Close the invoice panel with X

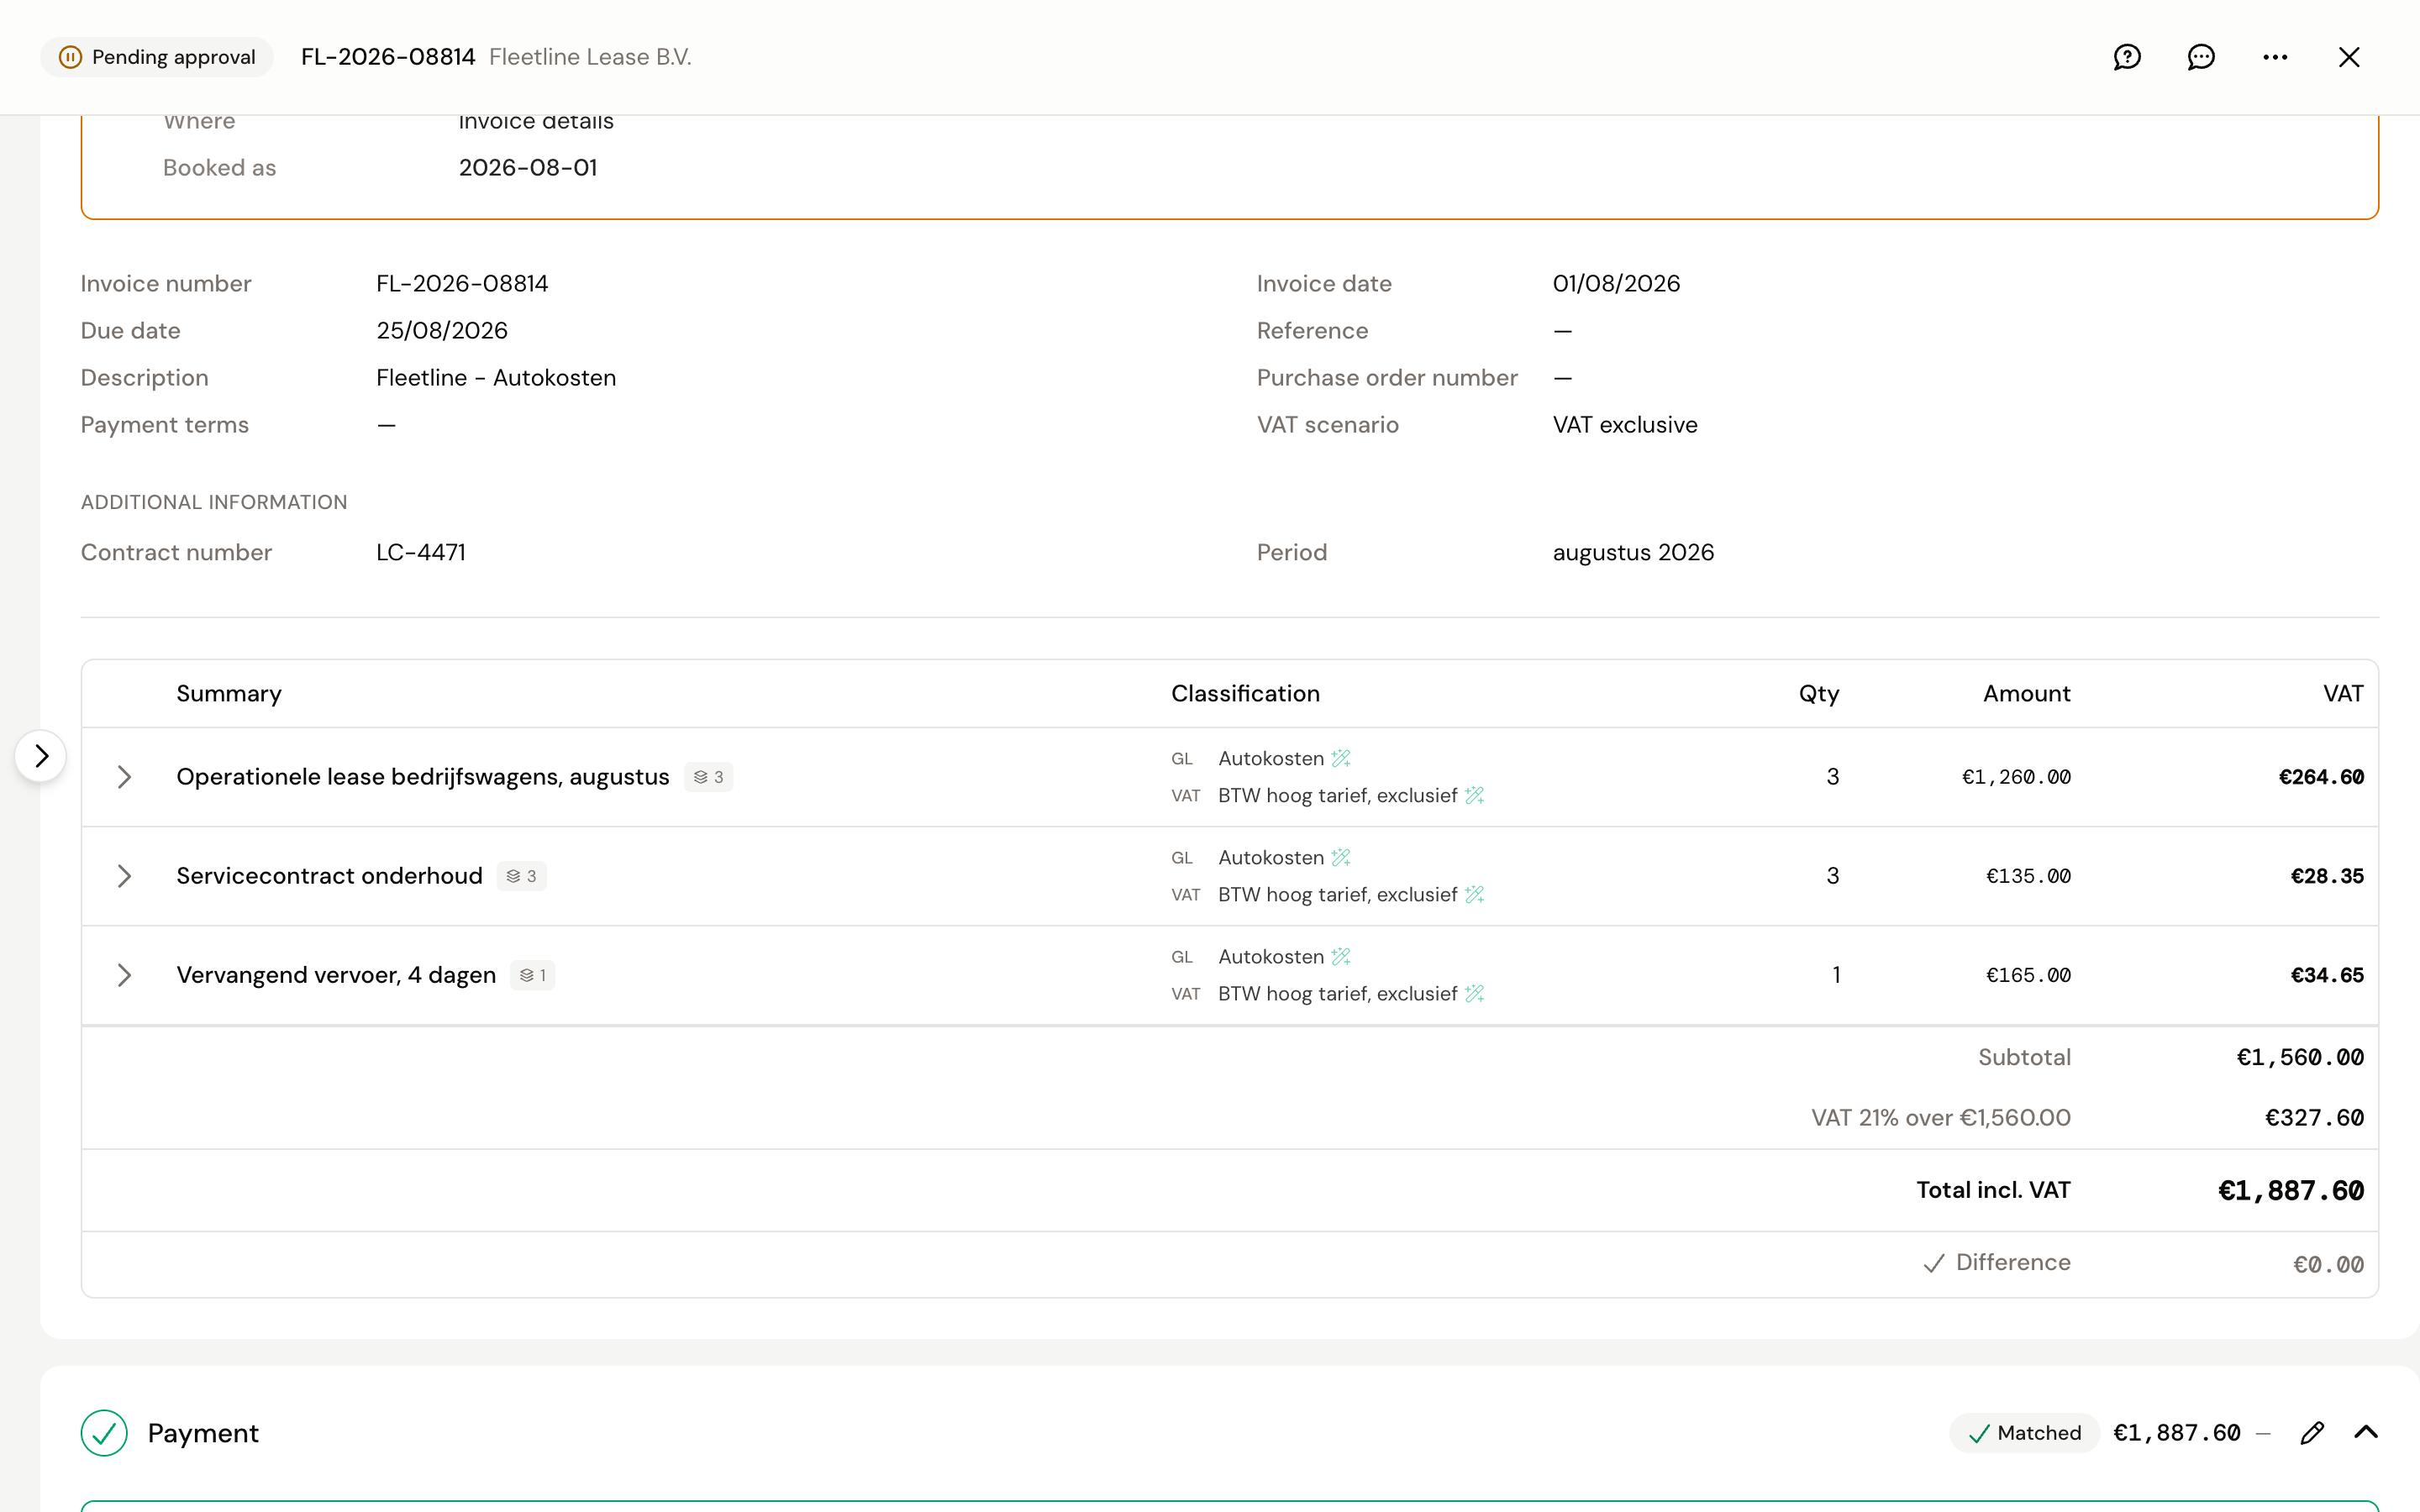(x=2349, y=57)
